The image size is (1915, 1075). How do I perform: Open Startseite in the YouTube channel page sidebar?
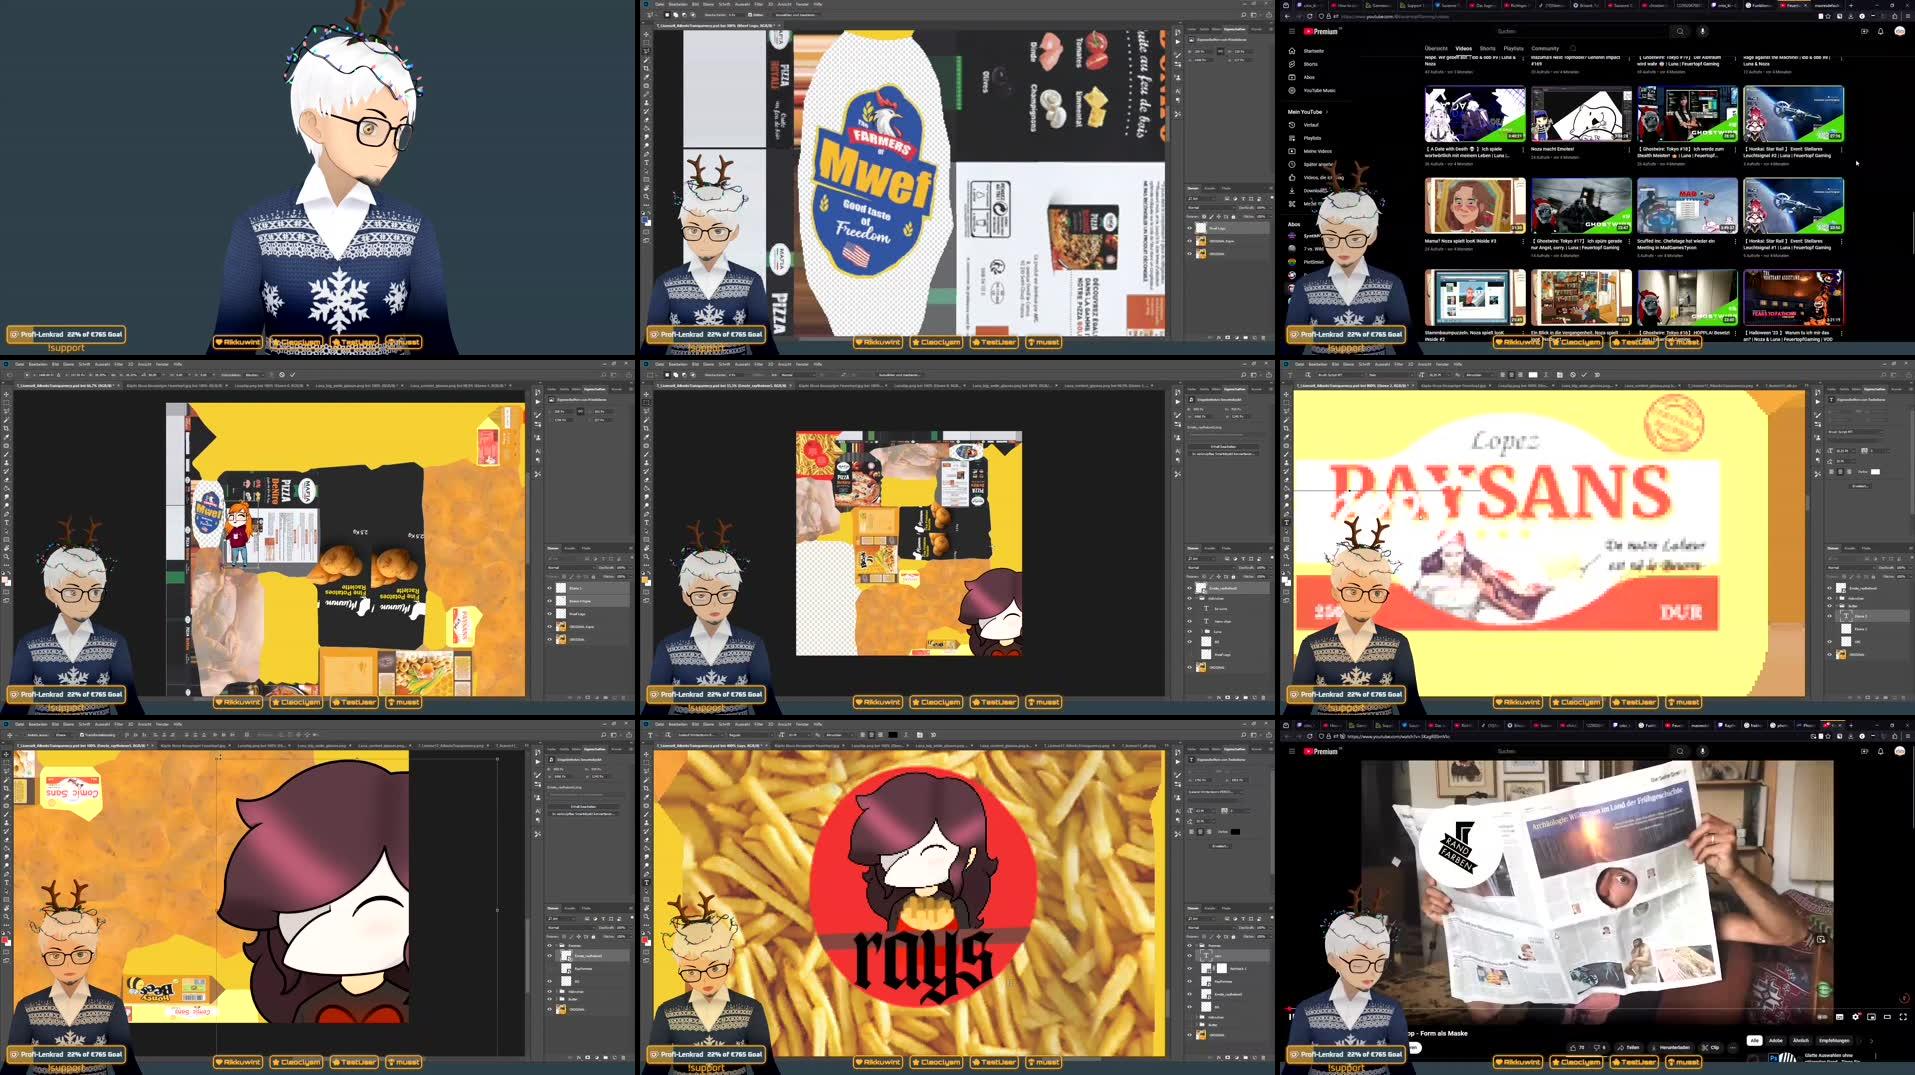(1306, 51)
